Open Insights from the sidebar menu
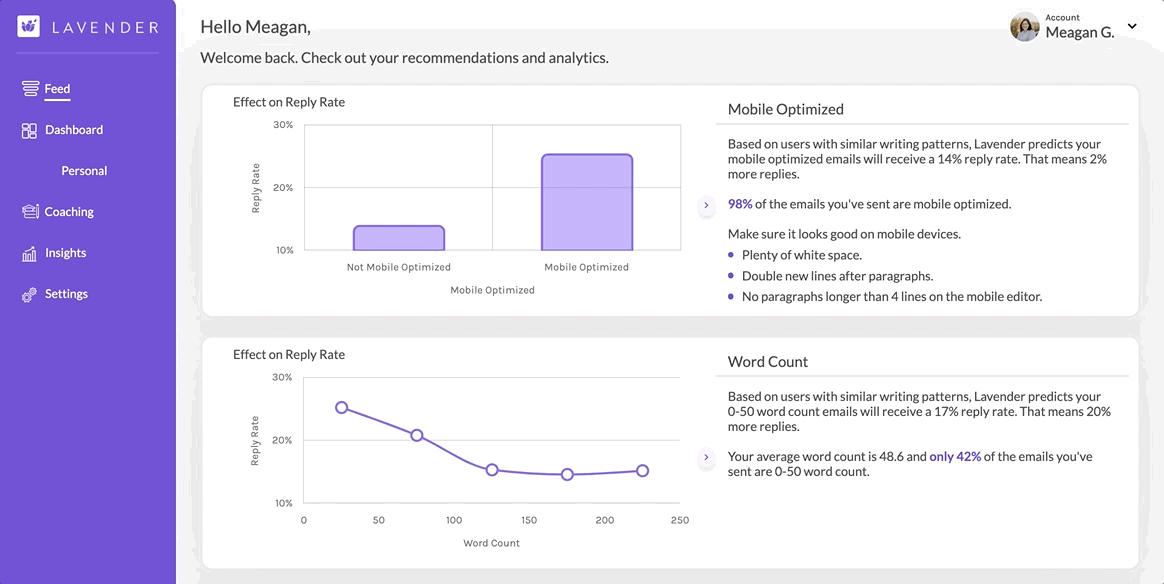The image size is (1164, 584). point(65,252)
